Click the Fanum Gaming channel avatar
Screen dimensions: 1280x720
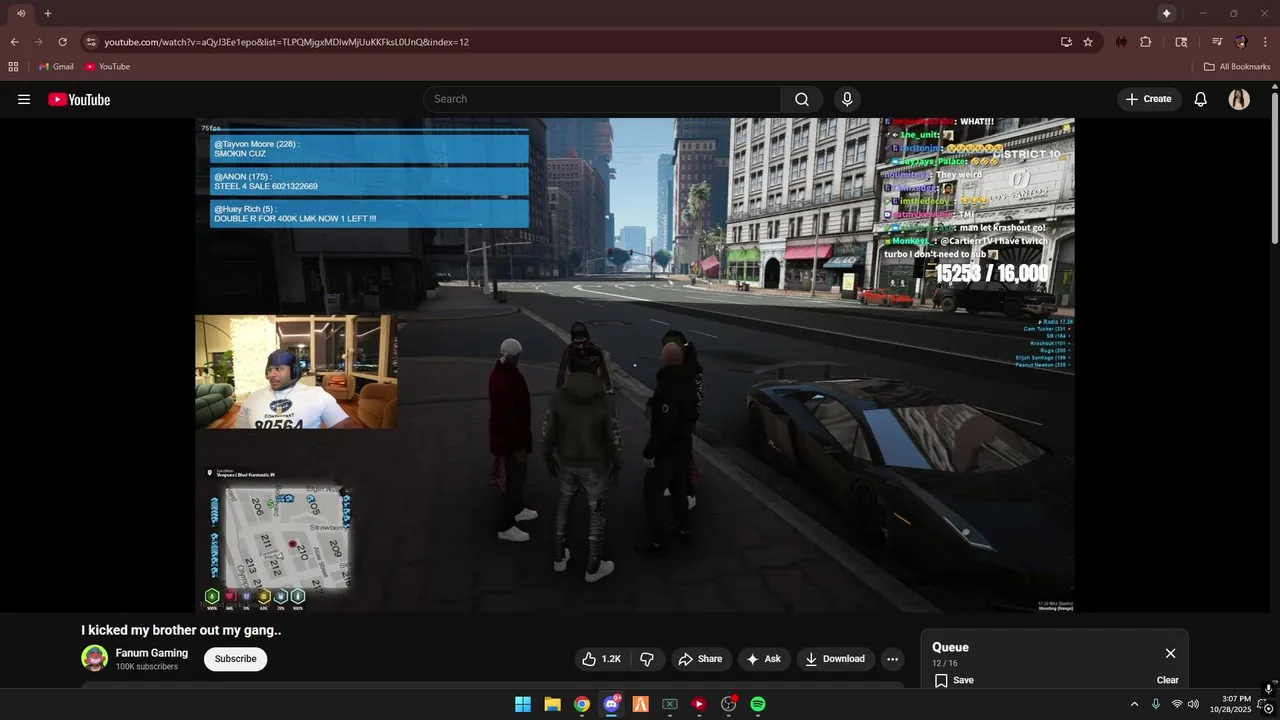pos(95,658)
